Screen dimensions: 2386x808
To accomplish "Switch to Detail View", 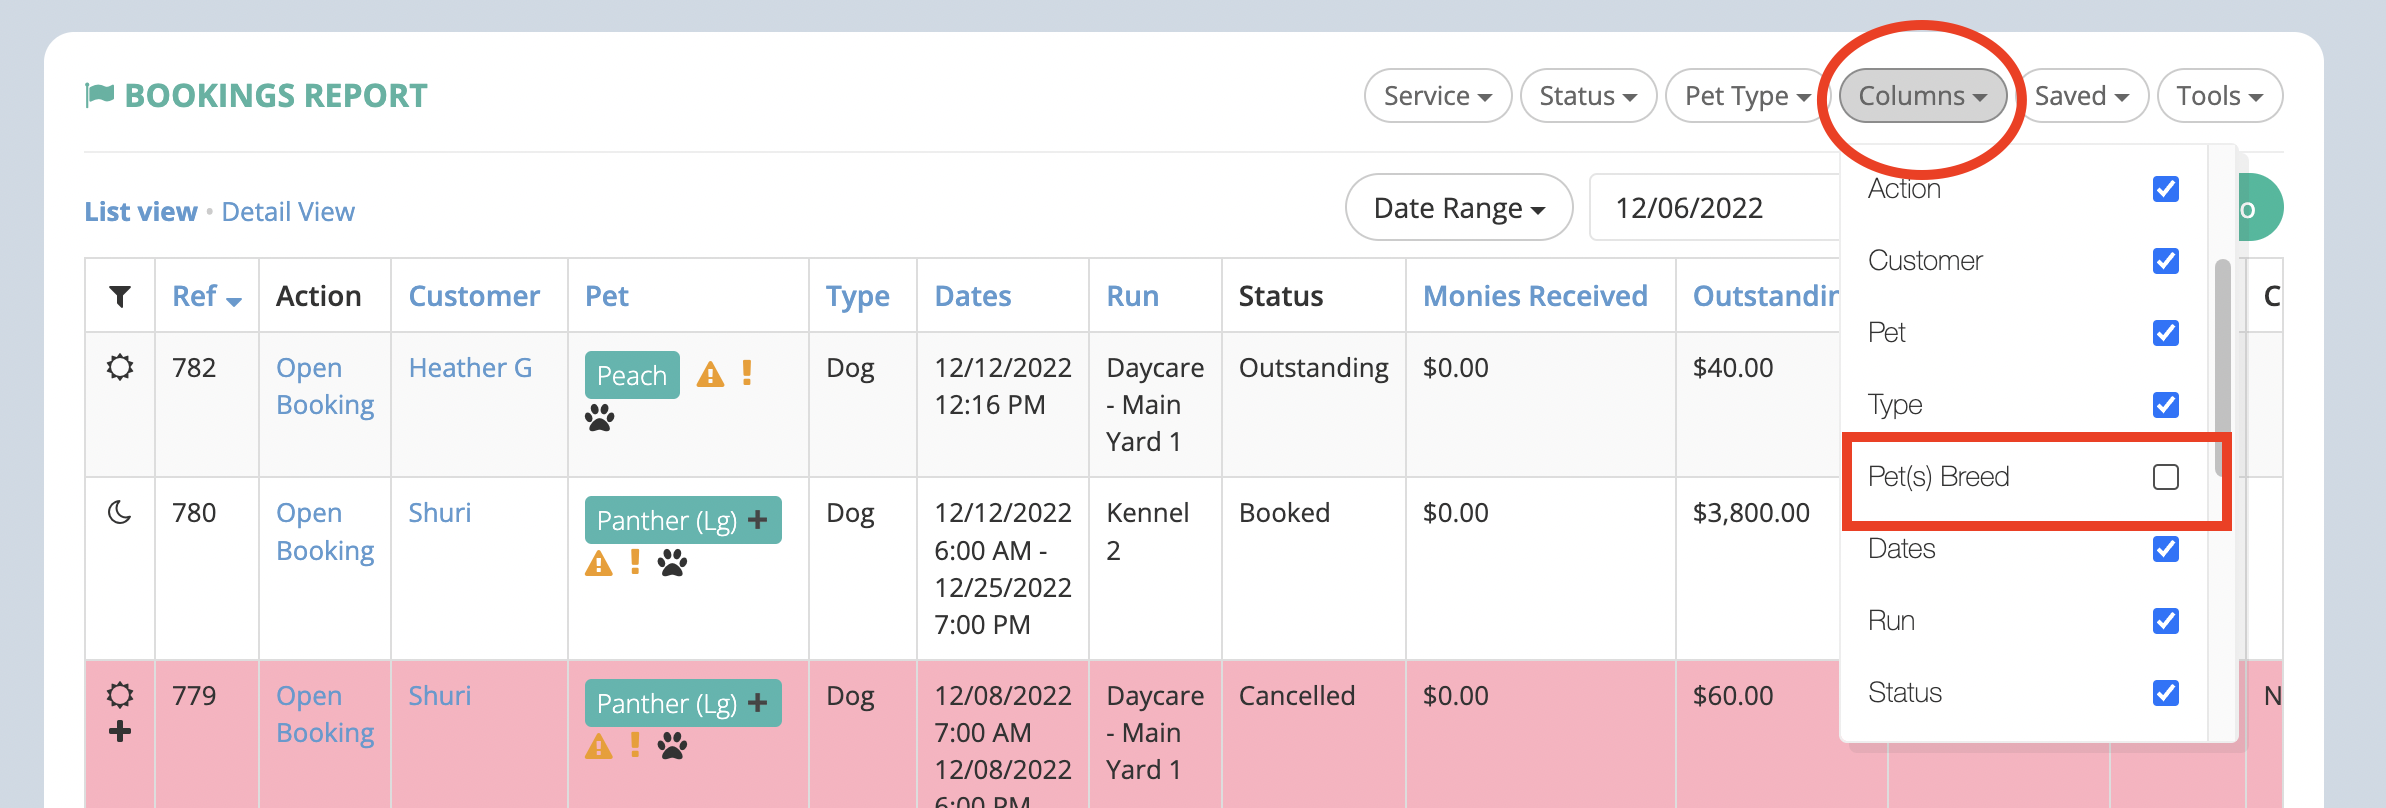I will click(288, 212).
